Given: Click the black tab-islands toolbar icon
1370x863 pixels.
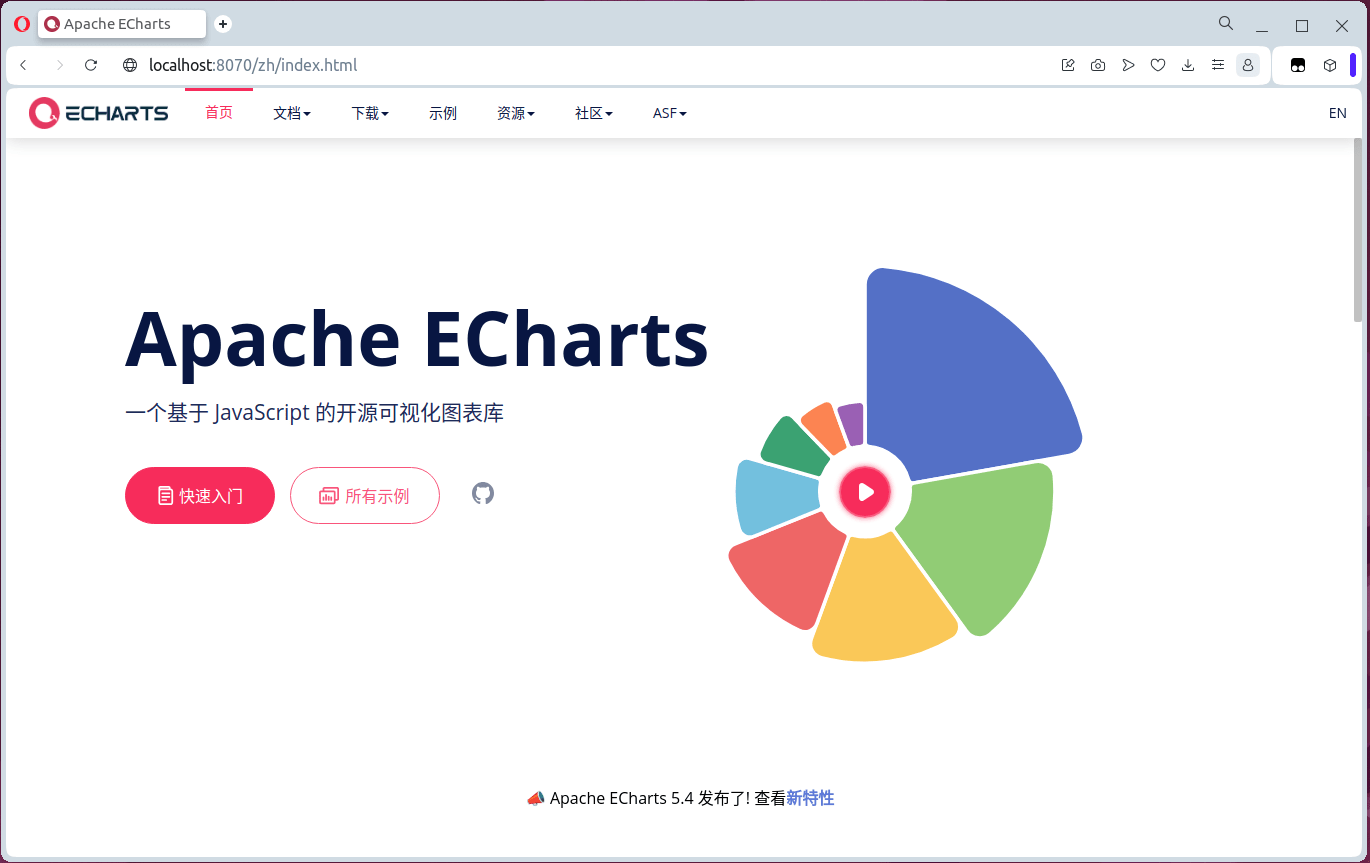Looking at the screenshot, I should [1298, 65].
